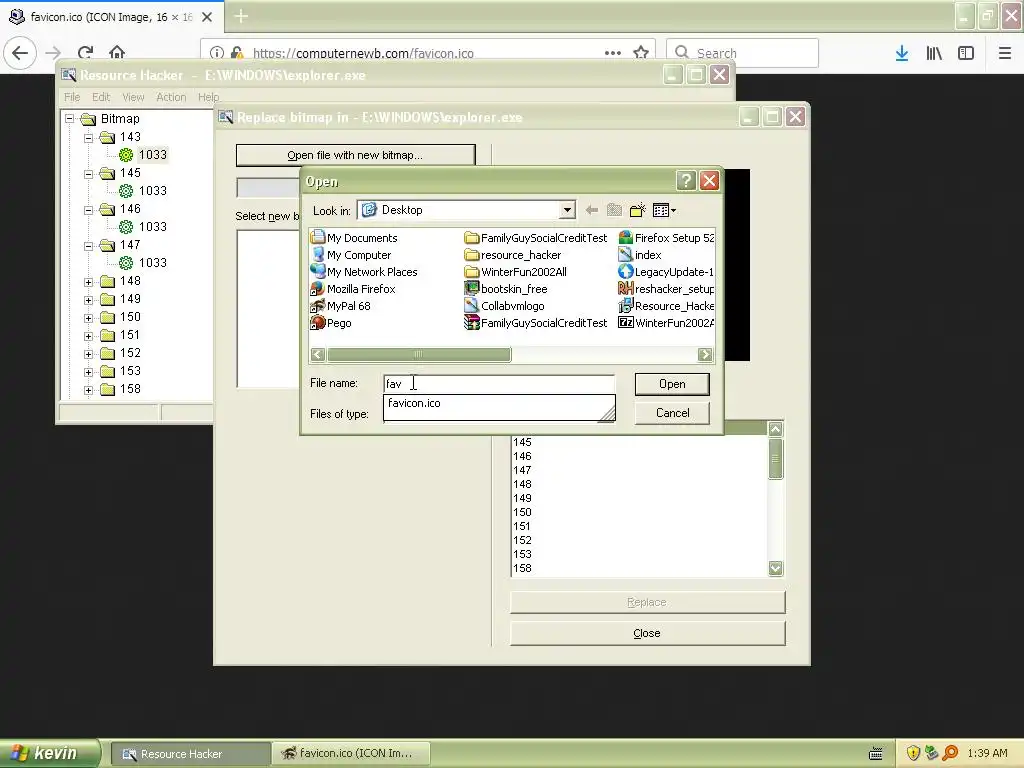Open the Help menu in Resource Hacker
Image resolution: width=1024 pixels, height=768 pixels.
(208, 97)
